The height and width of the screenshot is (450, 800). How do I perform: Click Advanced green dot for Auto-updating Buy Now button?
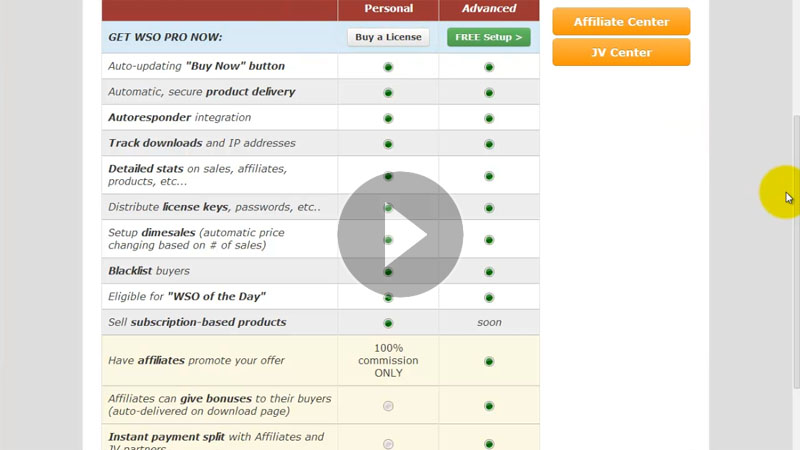pos(489,67)
